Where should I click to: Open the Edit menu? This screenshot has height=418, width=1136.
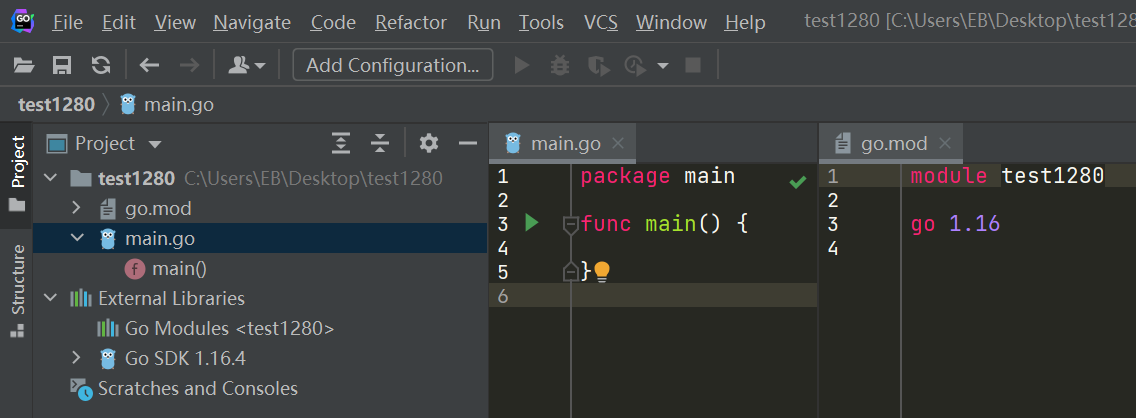click(118, 23)
